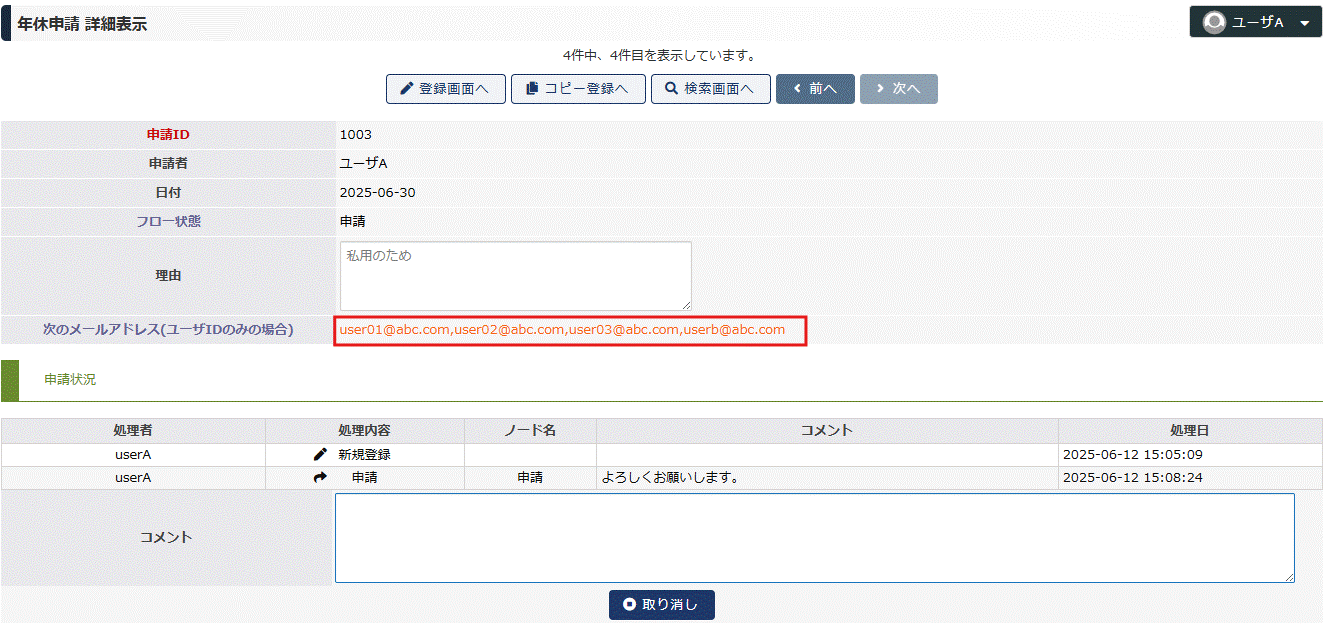
Task: Click the 次のメールアドレス(ユーザIDのみの場合) label
Action: point(168,329)
